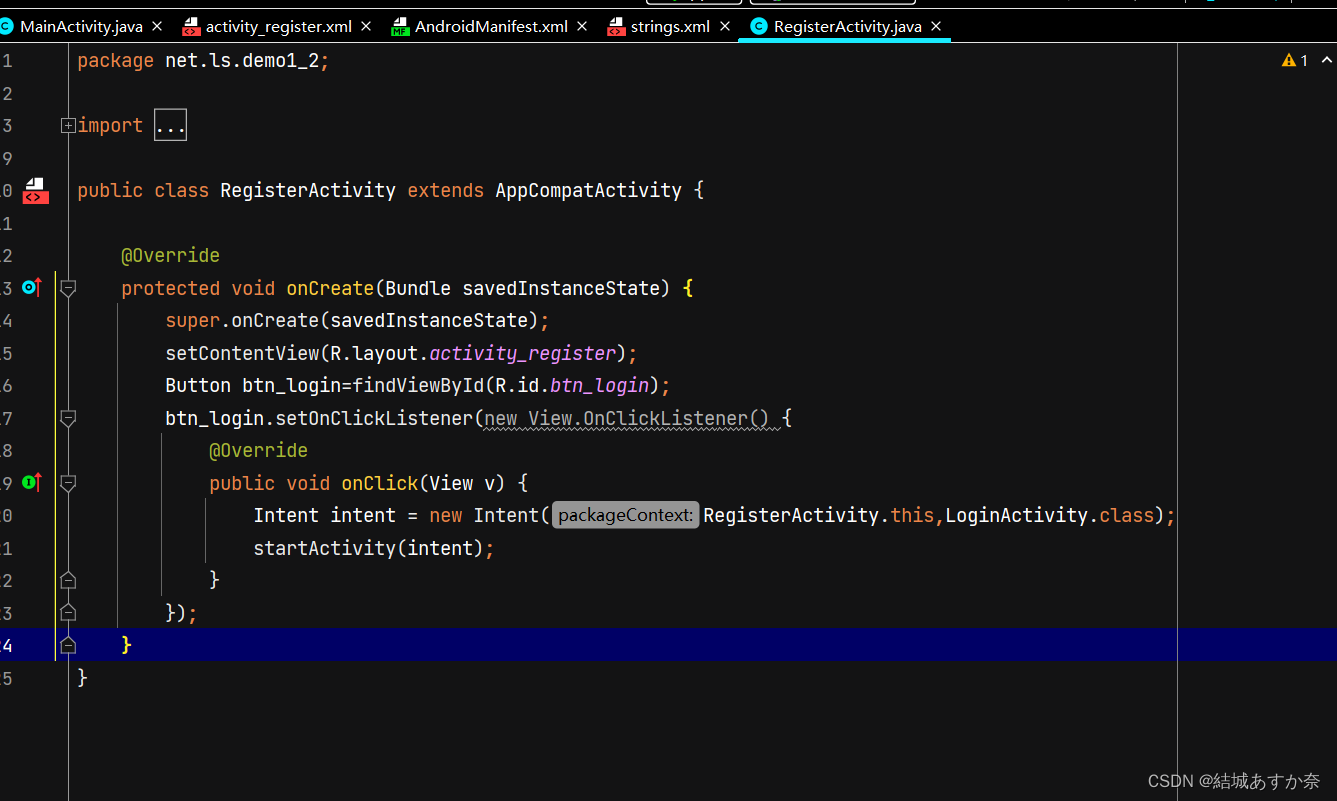Click the @Override annotation above onCreate
1337x801 pixels.
[170, 256]
